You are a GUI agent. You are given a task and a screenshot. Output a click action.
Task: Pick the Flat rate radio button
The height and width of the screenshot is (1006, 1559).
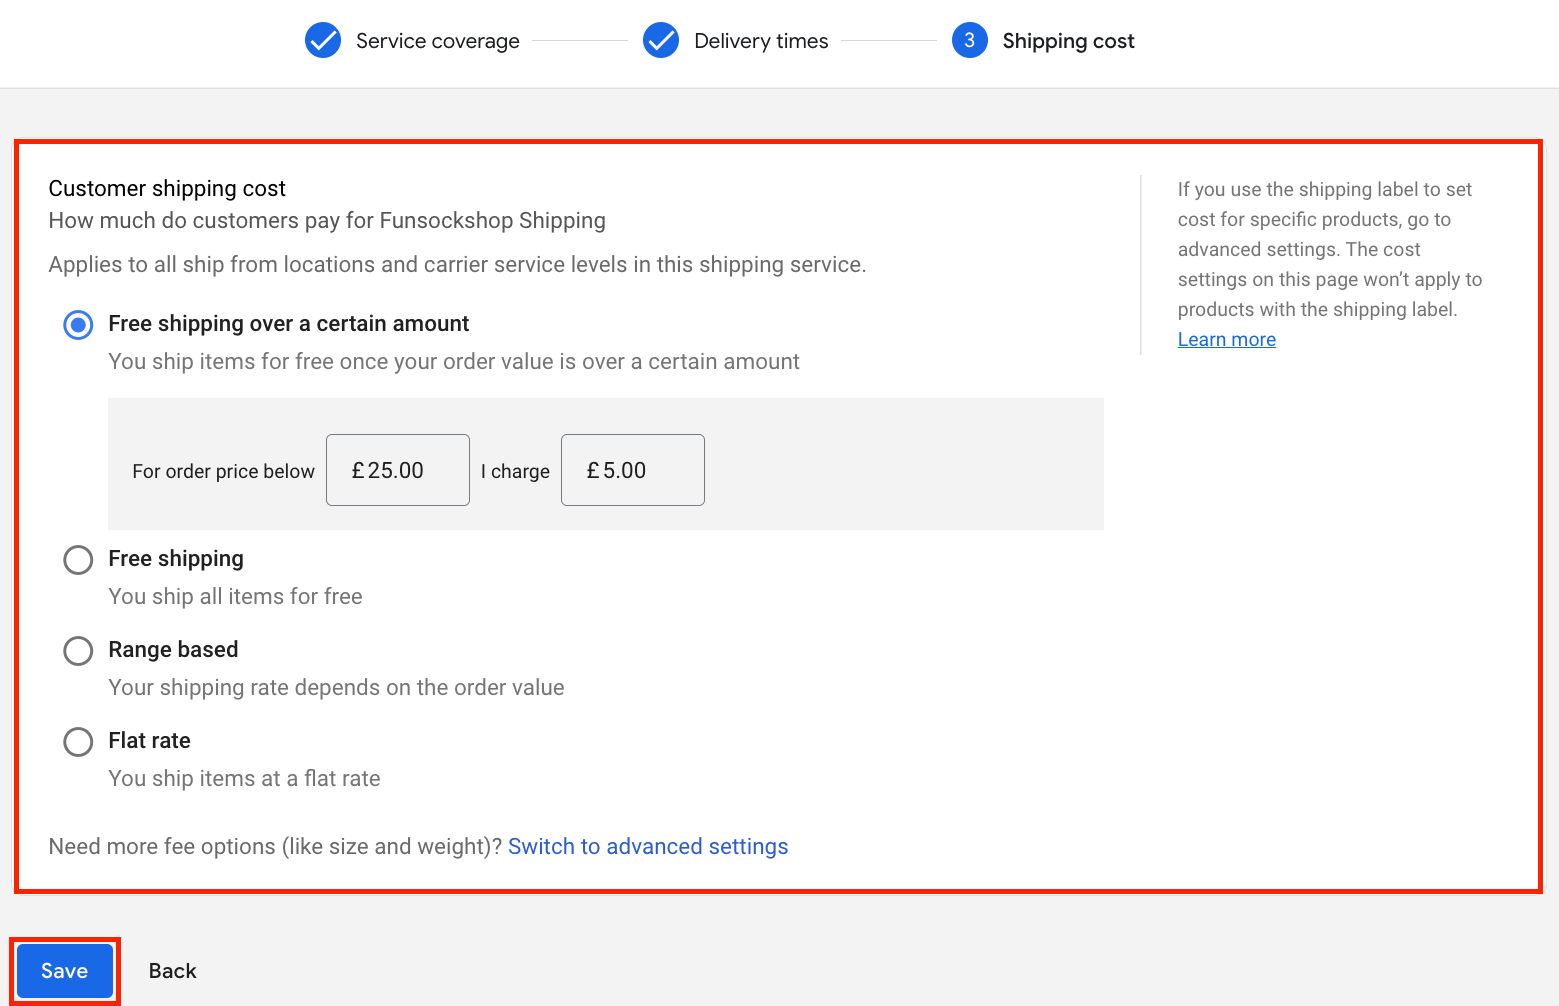78,742
